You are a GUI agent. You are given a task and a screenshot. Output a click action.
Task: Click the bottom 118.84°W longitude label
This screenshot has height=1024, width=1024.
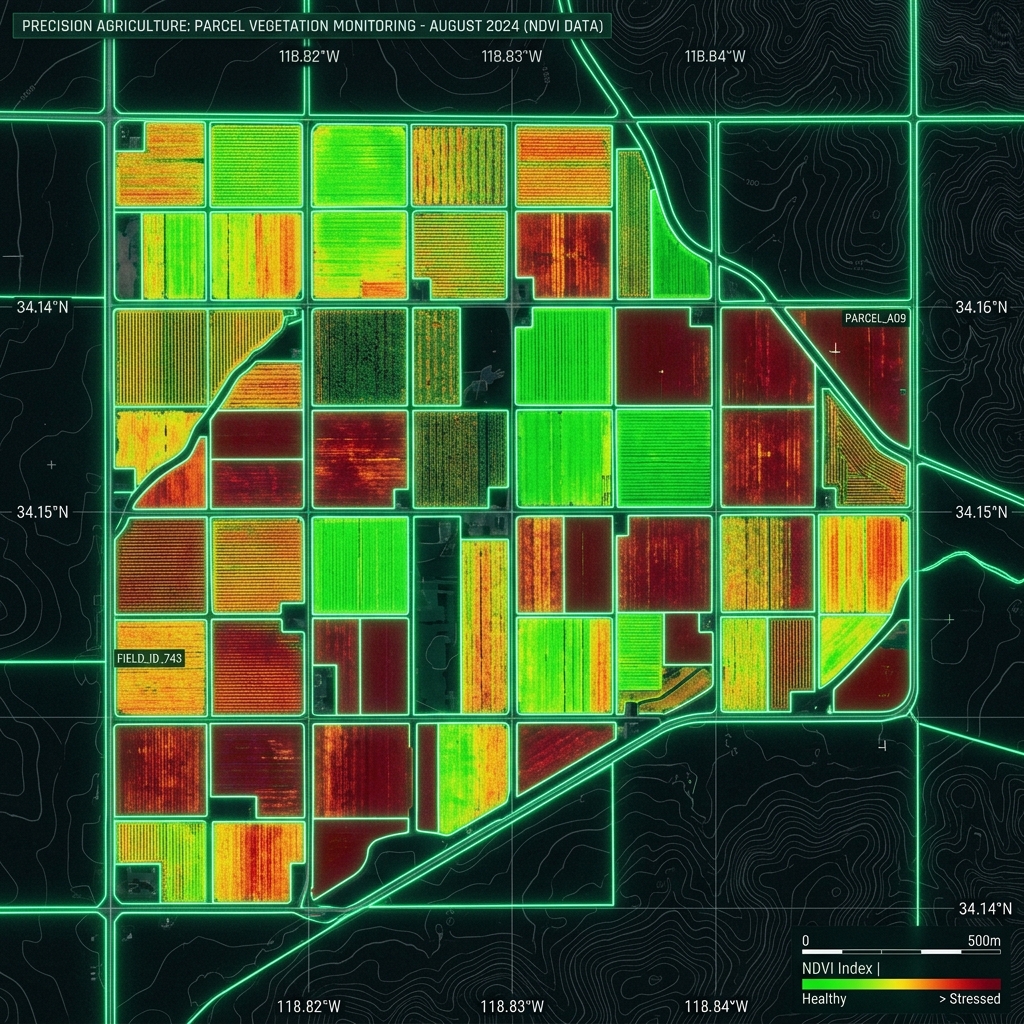coord(716,1006)
